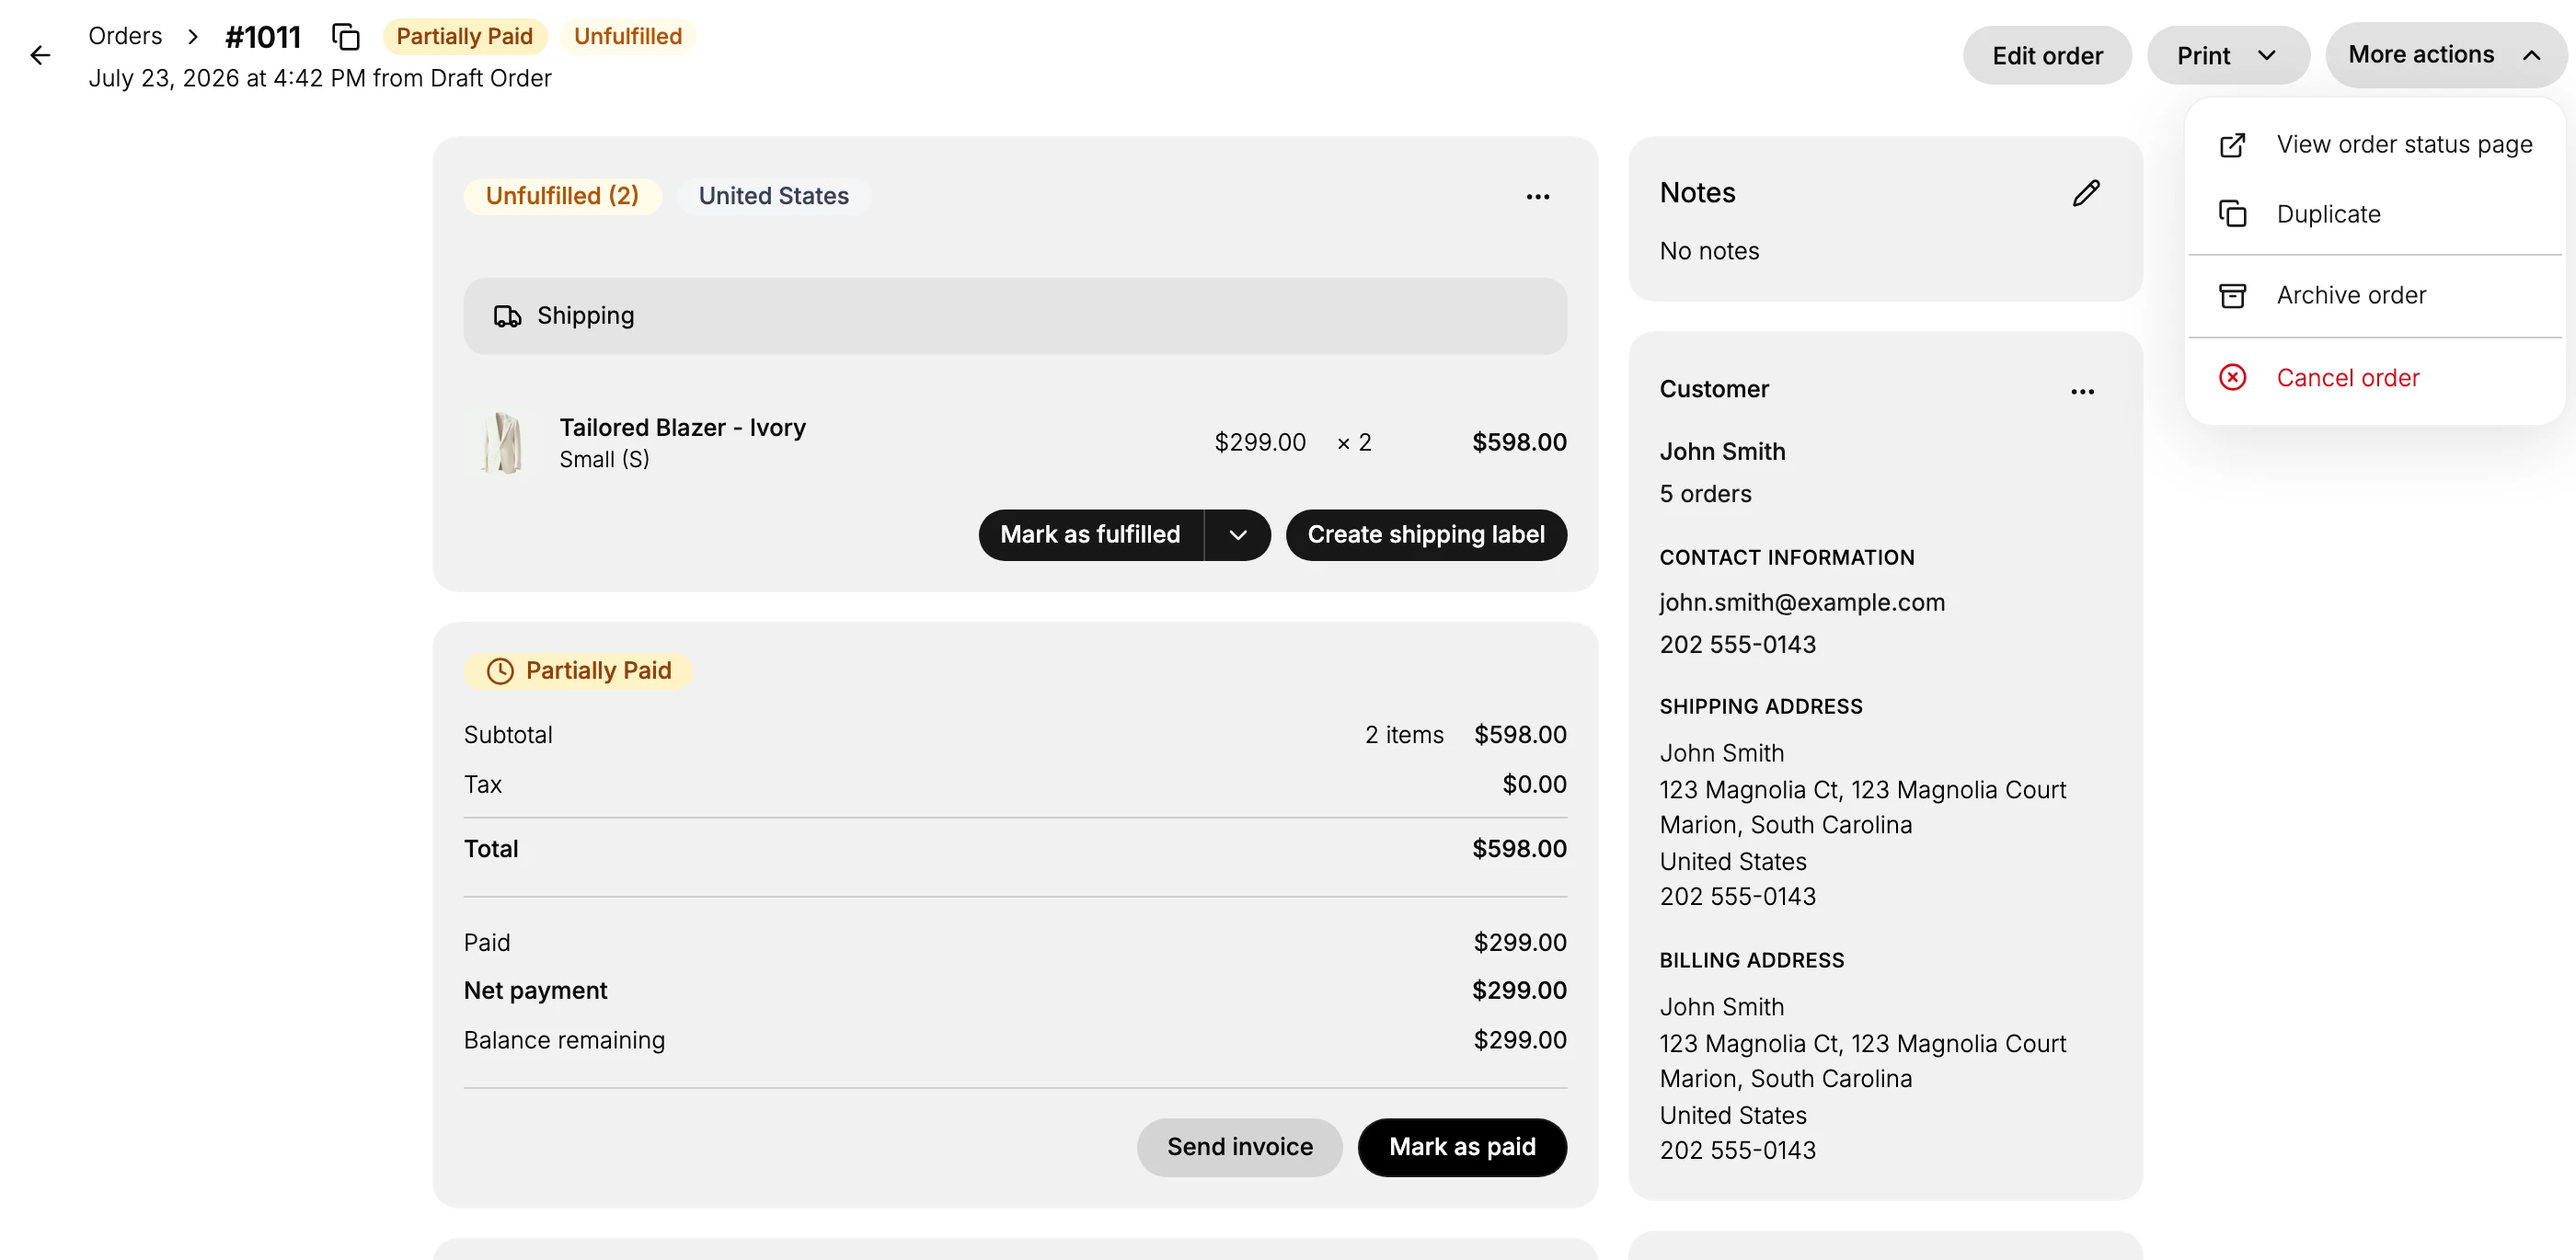Click the Mark as paid button
The image size is (2576, 1260).
(1462, 1147)
